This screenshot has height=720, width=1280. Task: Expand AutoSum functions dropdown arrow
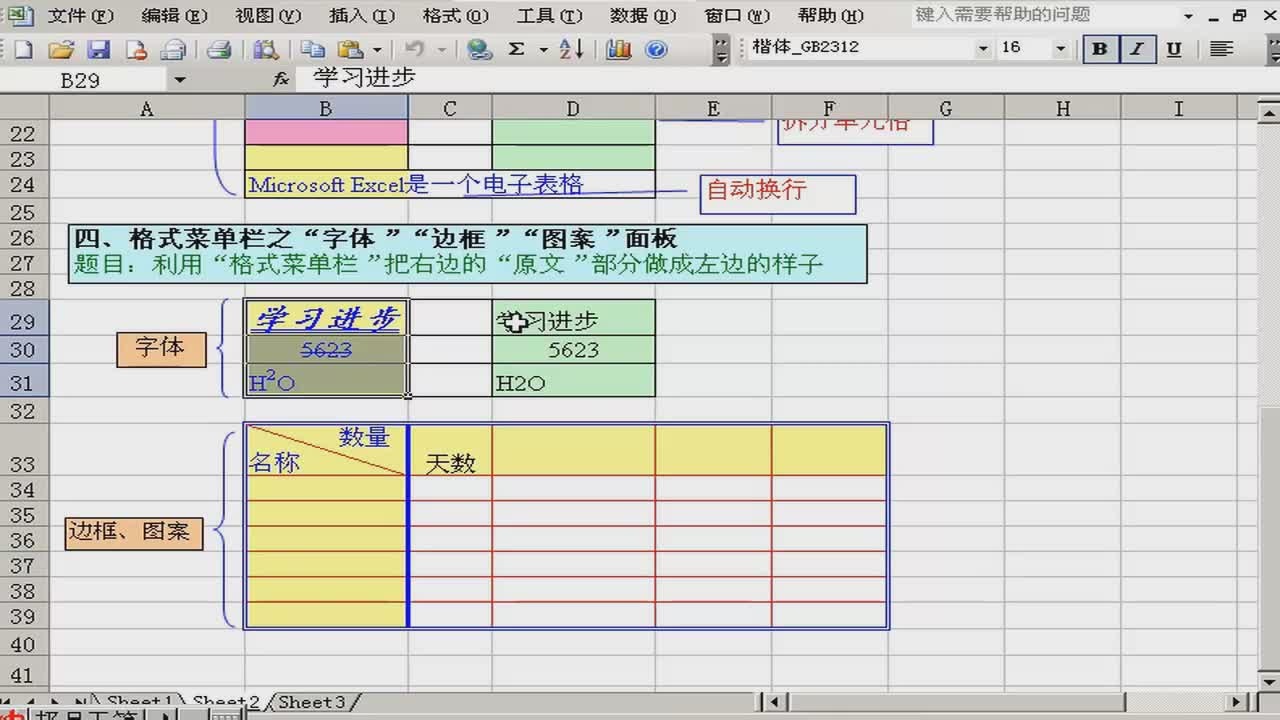click(x=543, y=49)
